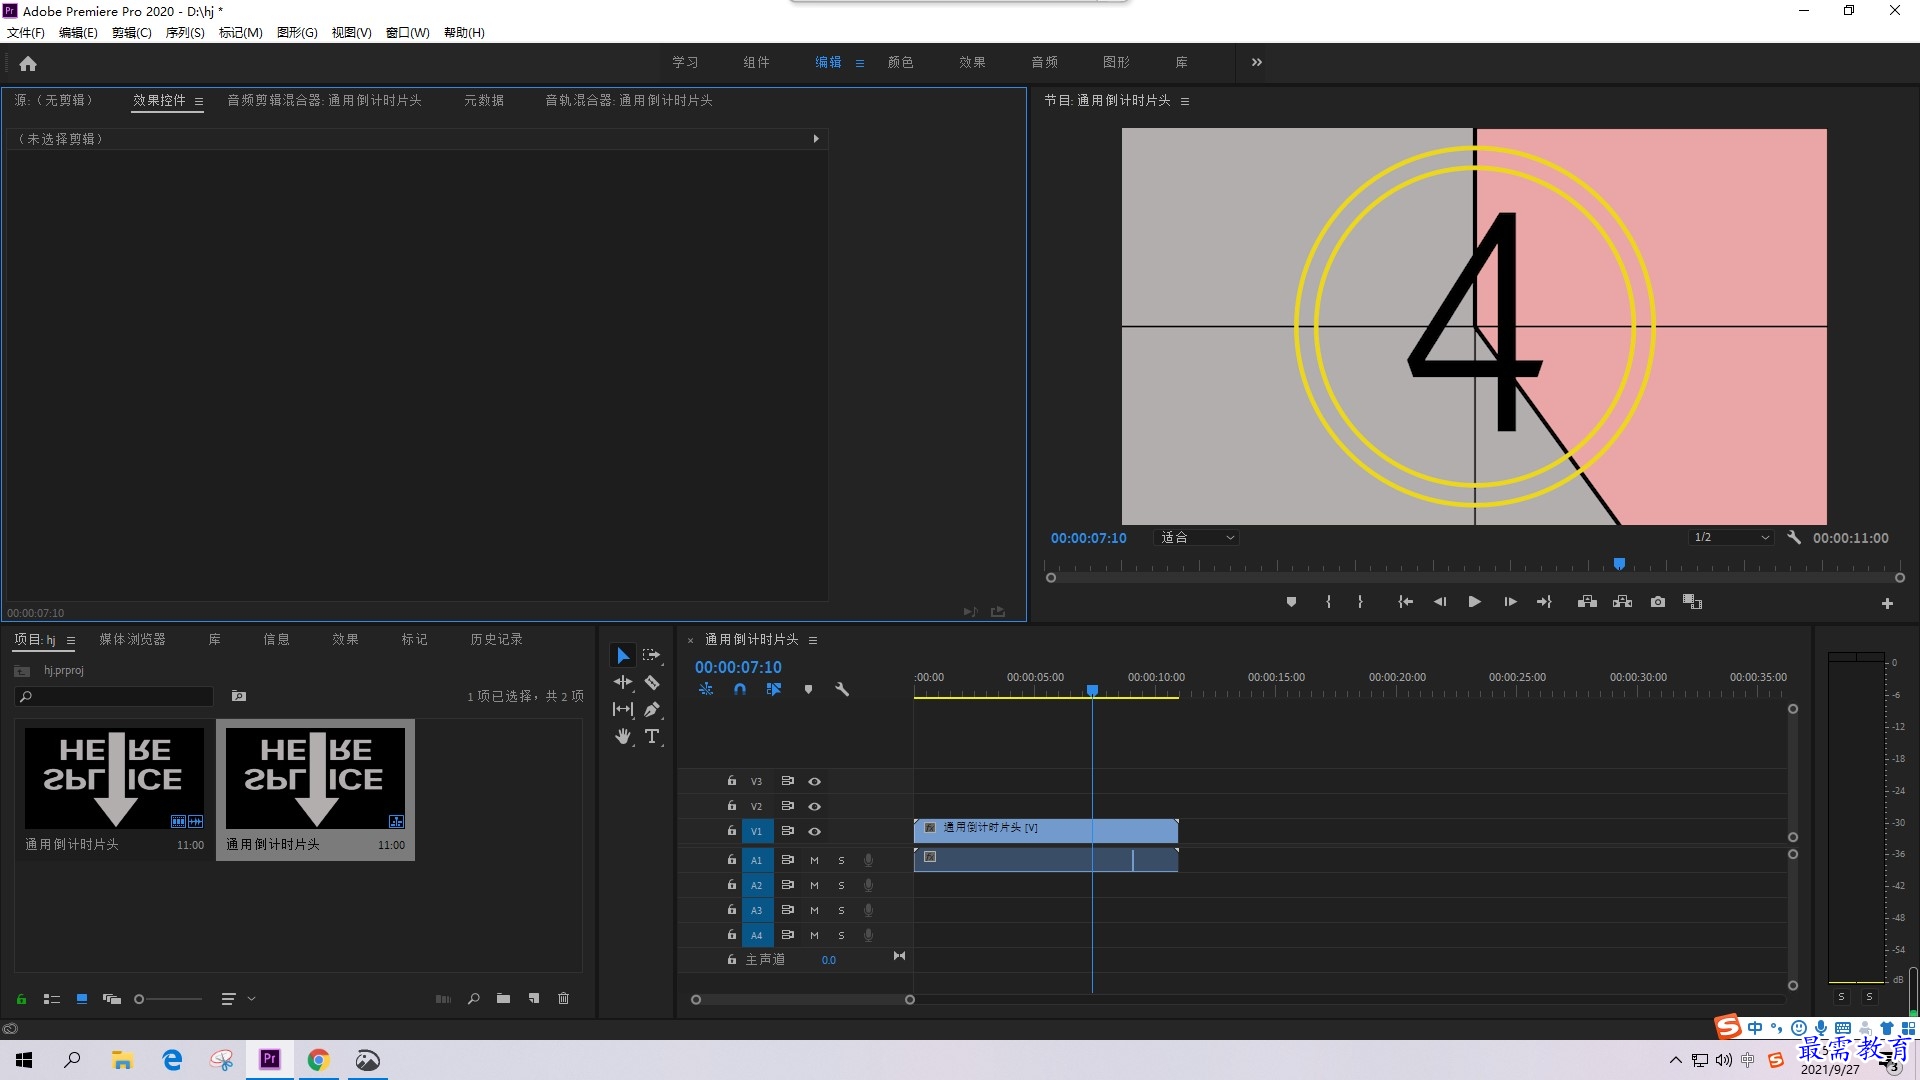Image resolution: width=1920 pixels, height=1080 pixels.
Task: Step forward one frame
Action: click(1510, 602)
